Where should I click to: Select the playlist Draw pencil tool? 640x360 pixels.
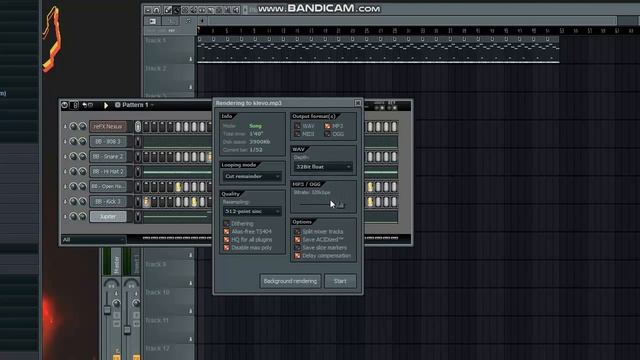[x=168, y=10]
